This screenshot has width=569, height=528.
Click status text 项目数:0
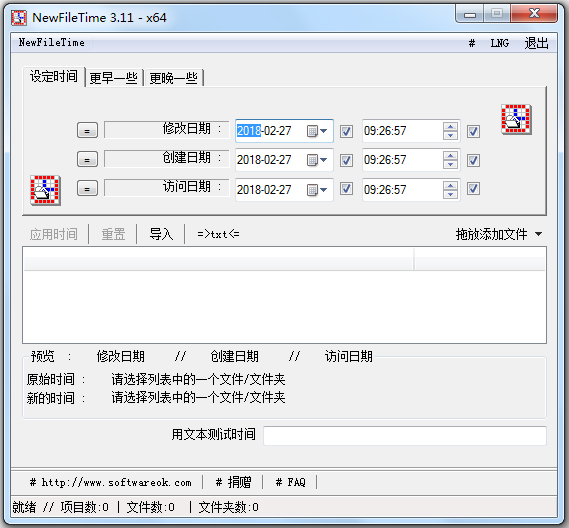[x=84, y=507]
